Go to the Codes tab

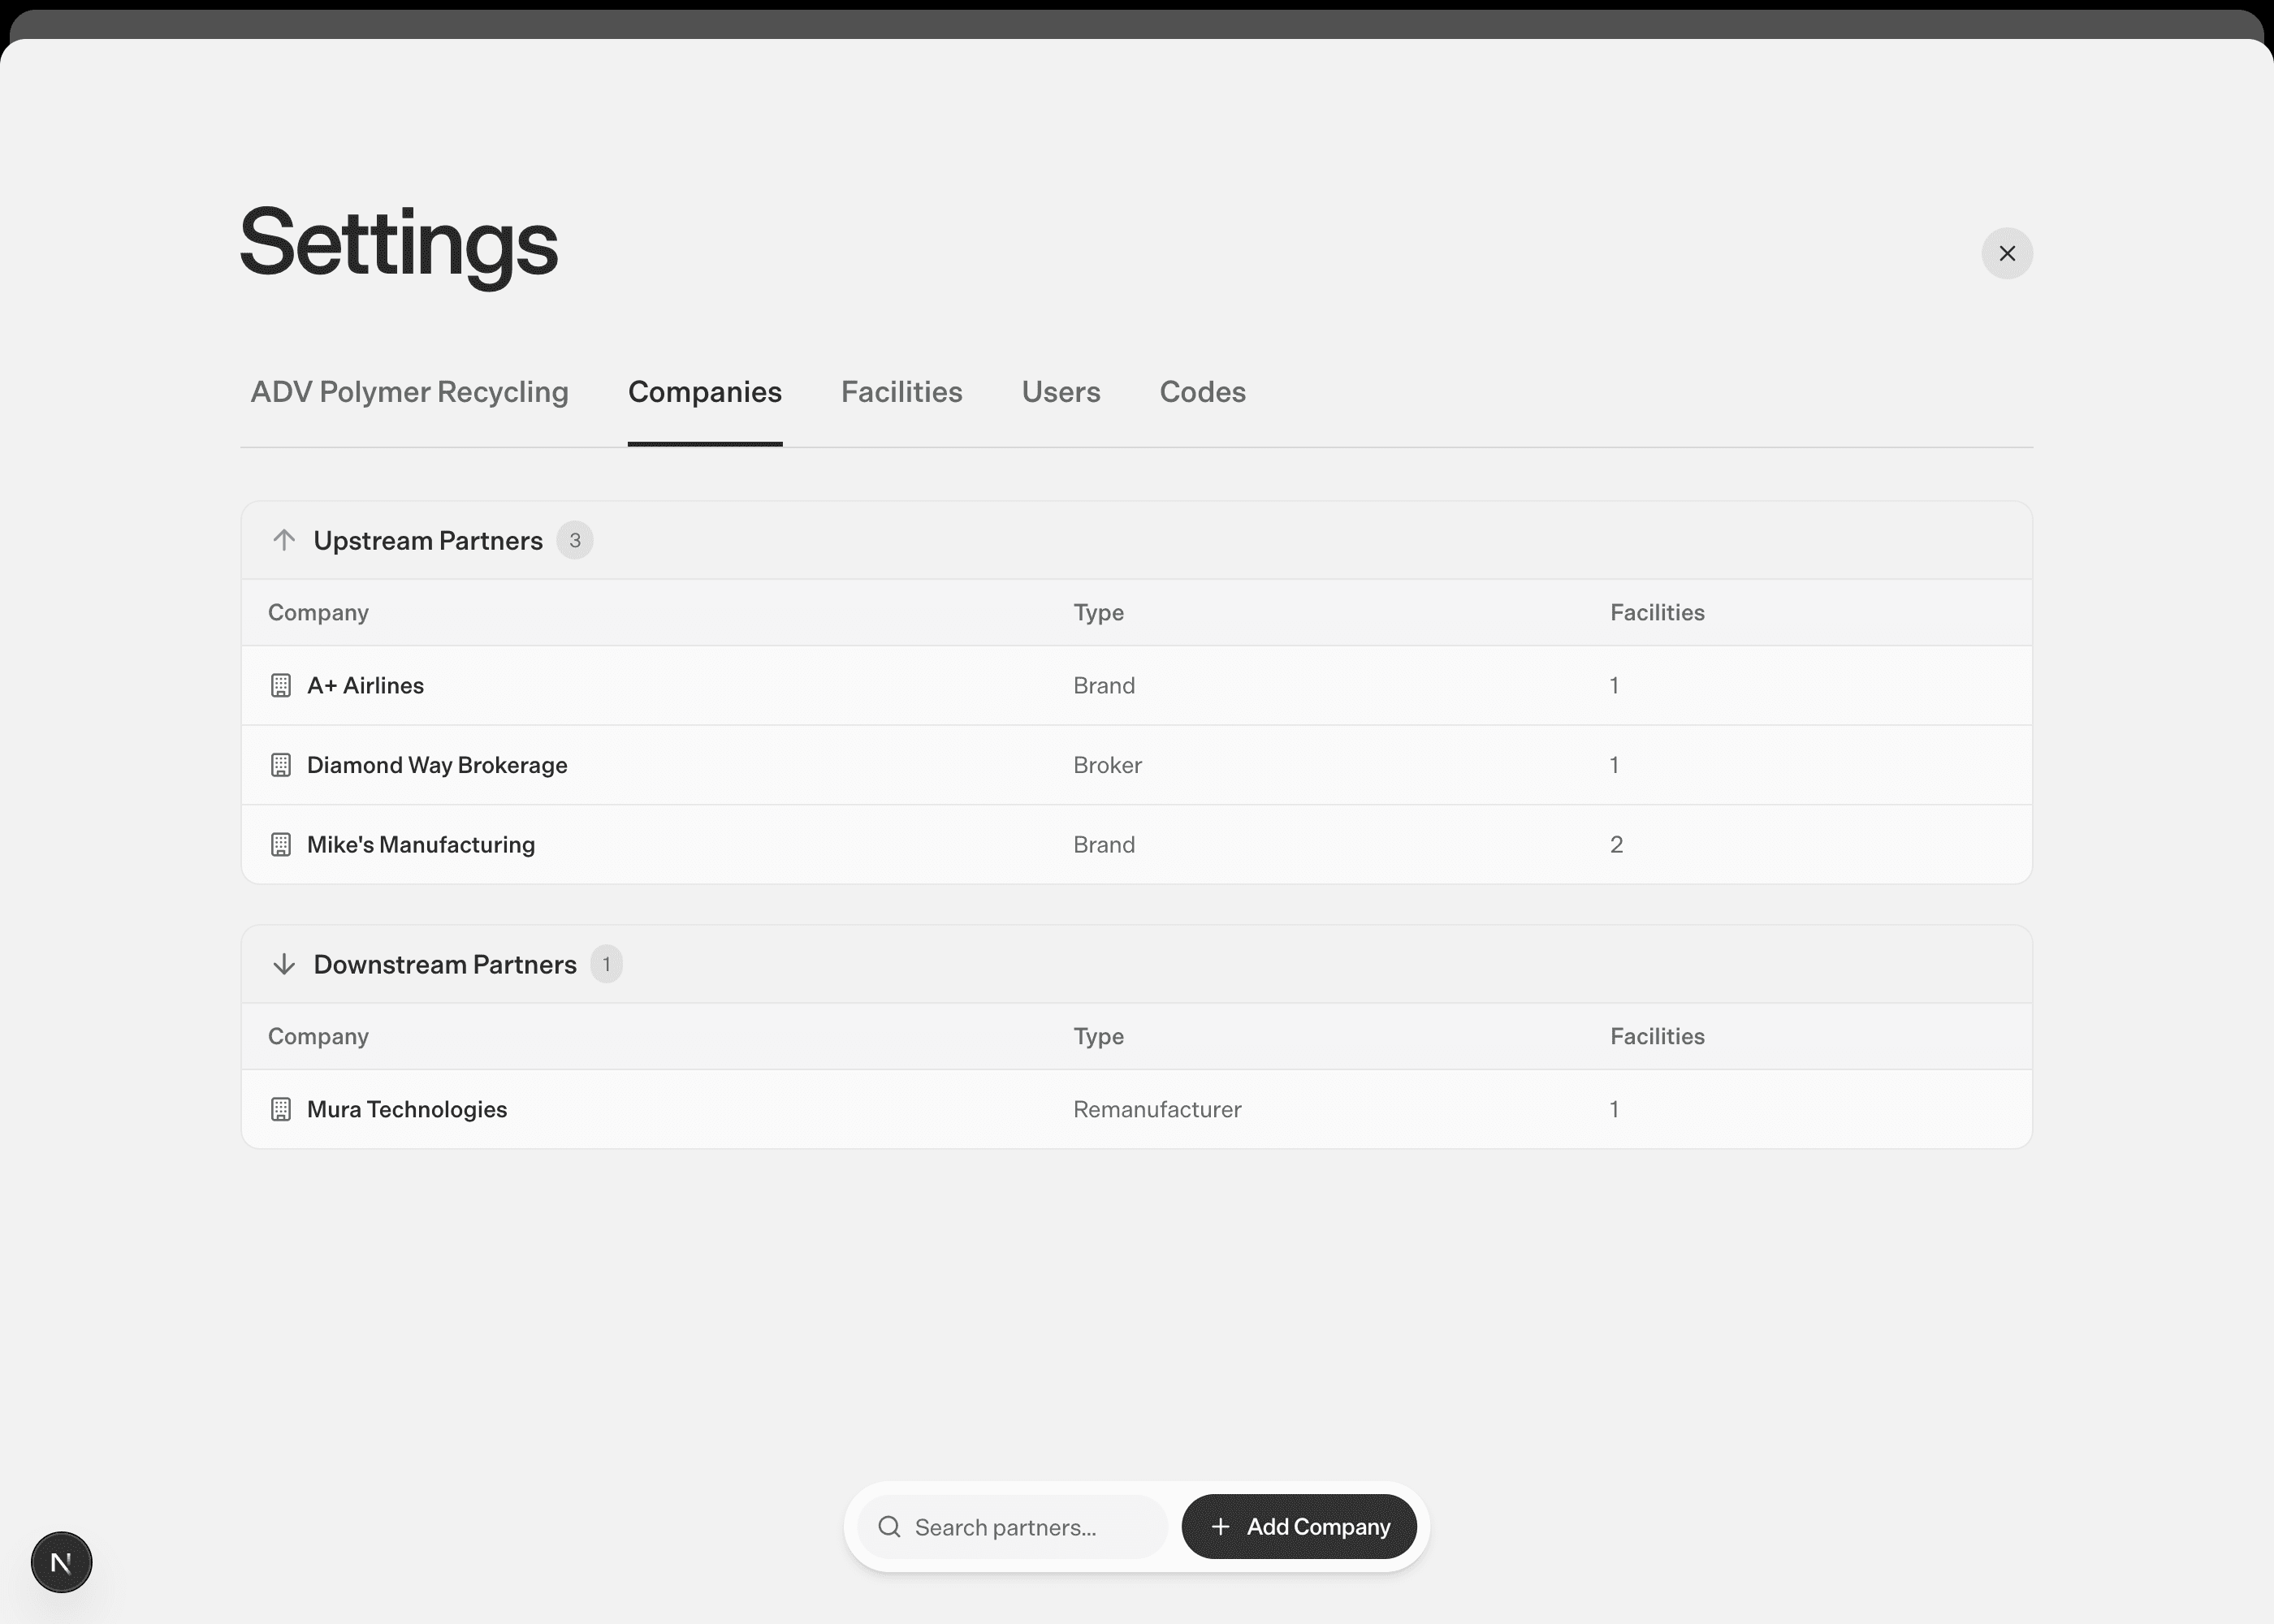click(x=1202, y=392)
